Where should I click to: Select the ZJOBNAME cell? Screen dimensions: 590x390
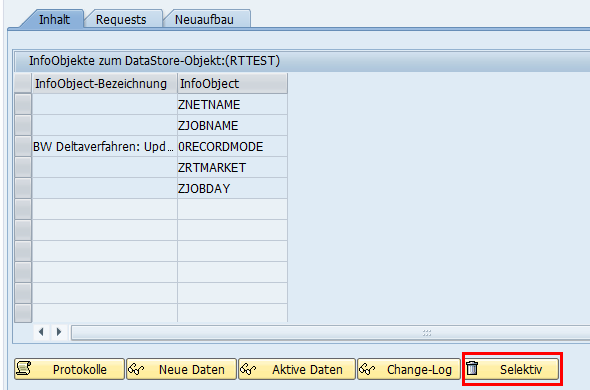(232, 126)
